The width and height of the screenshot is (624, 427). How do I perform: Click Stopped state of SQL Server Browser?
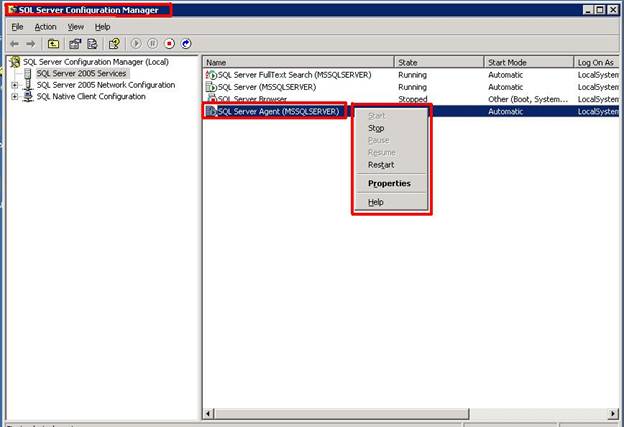[413, 99]
